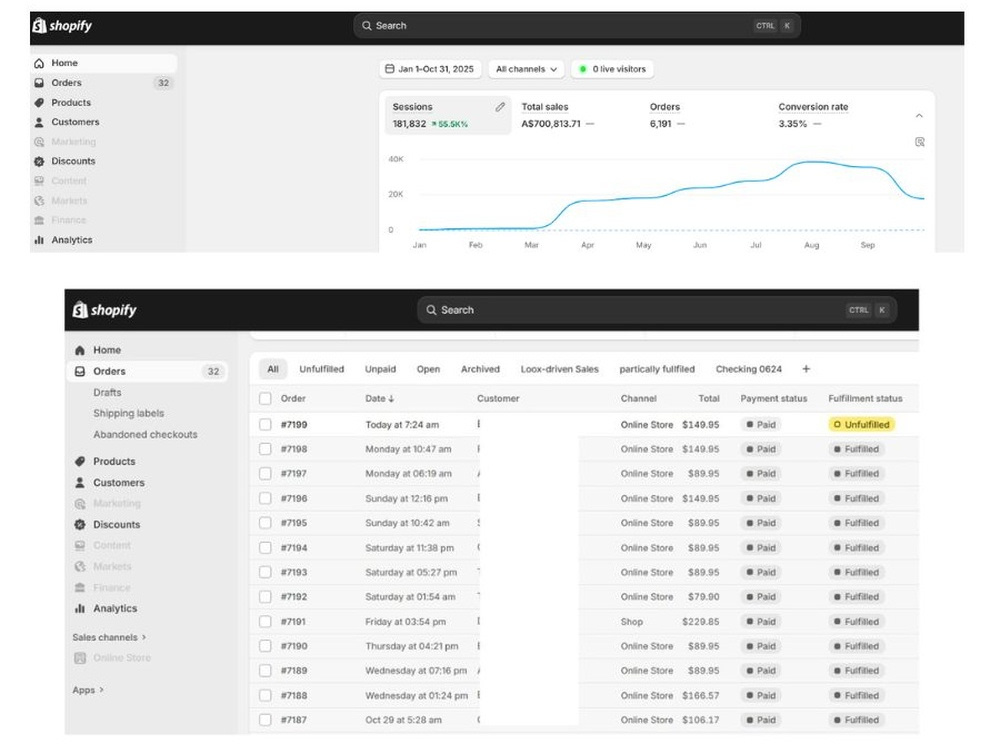This screenshot has width=1000, height=750.
Task: Select the Total sales metric card
Action: 558,115
